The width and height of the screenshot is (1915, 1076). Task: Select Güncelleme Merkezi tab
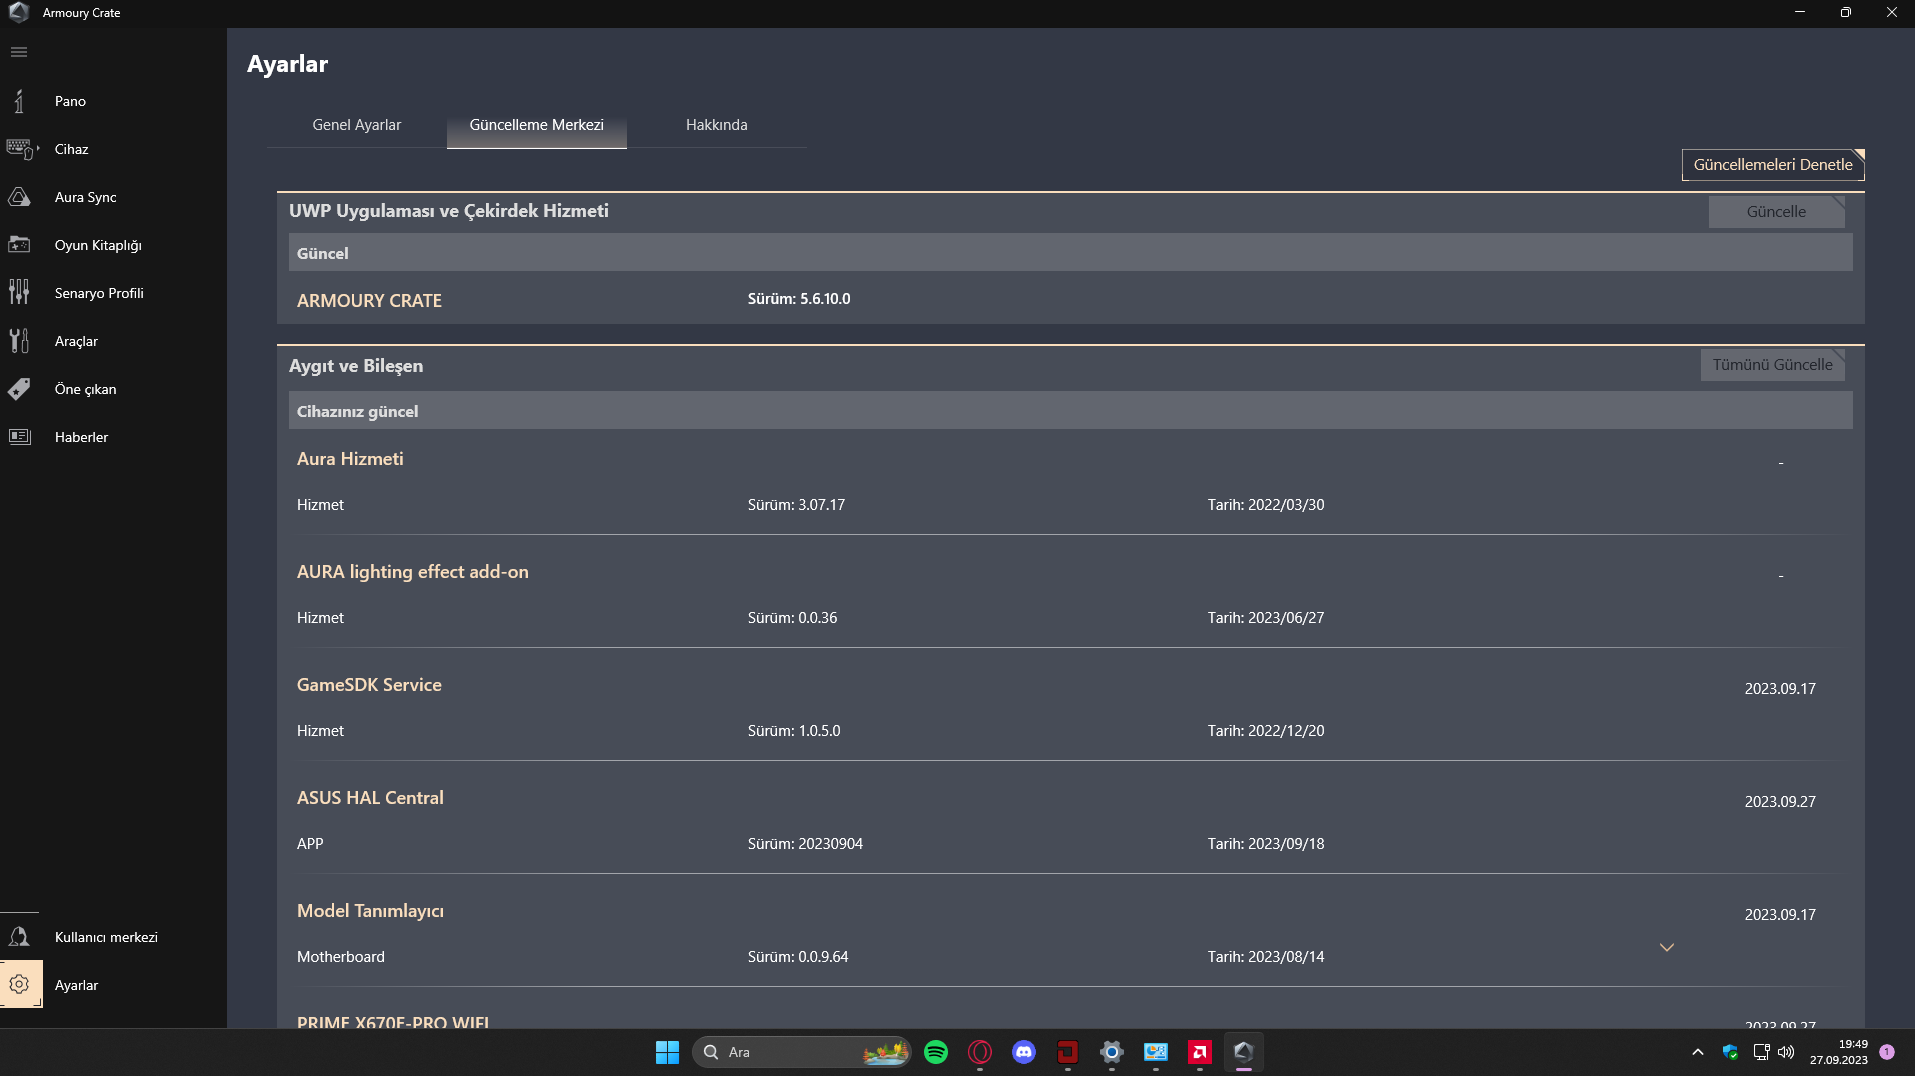(537, 125)
